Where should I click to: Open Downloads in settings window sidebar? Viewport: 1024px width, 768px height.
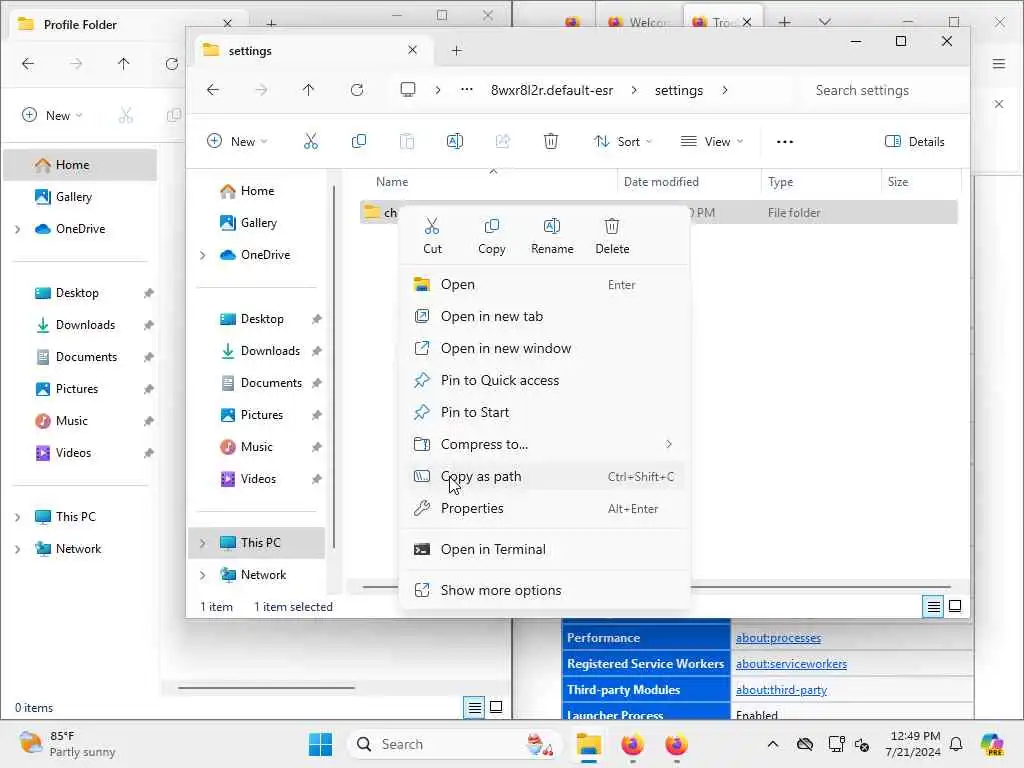point(260,351)
